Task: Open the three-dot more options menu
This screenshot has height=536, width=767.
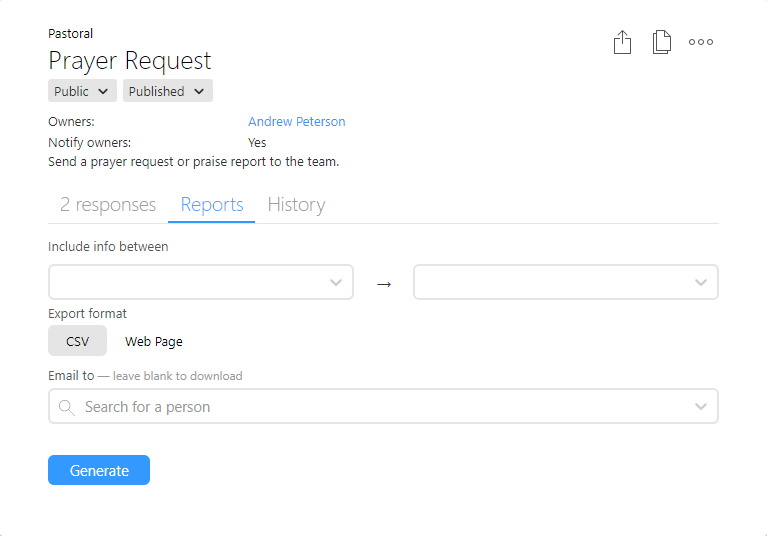Action: click(x=701, y=42)
